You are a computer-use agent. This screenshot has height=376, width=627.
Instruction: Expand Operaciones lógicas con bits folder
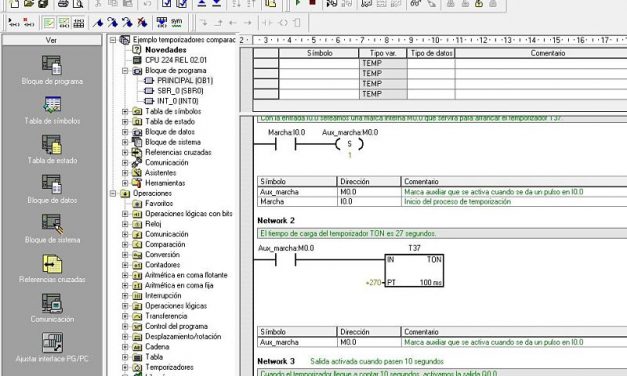pyautogui.click(x=125, y=214)
